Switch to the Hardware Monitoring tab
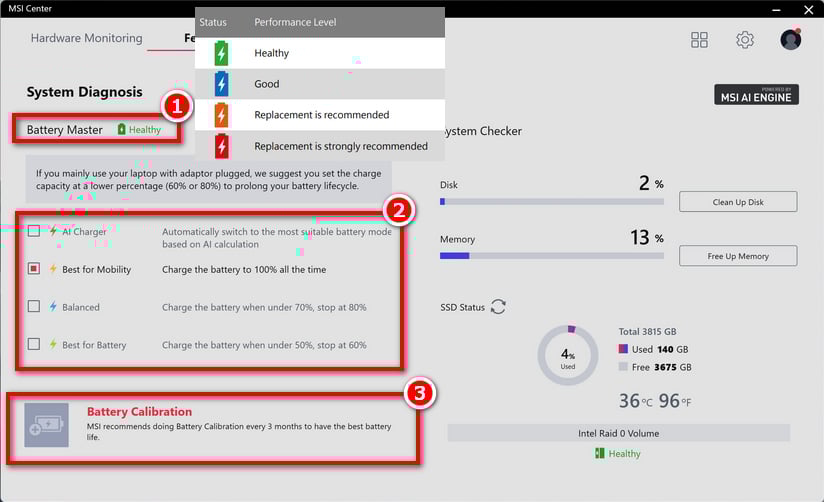 (87, 38)
